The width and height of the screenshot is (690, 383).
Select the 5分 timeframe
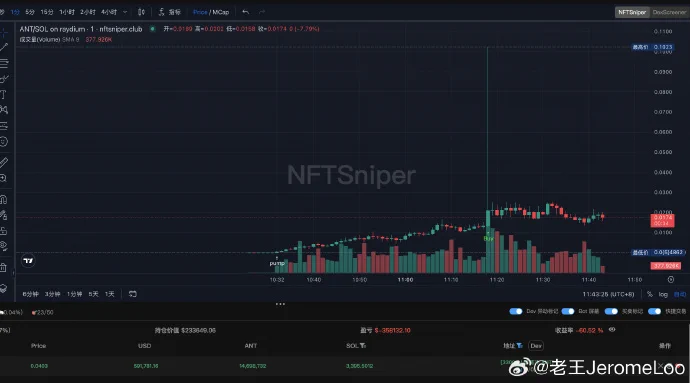coord(30,12)
